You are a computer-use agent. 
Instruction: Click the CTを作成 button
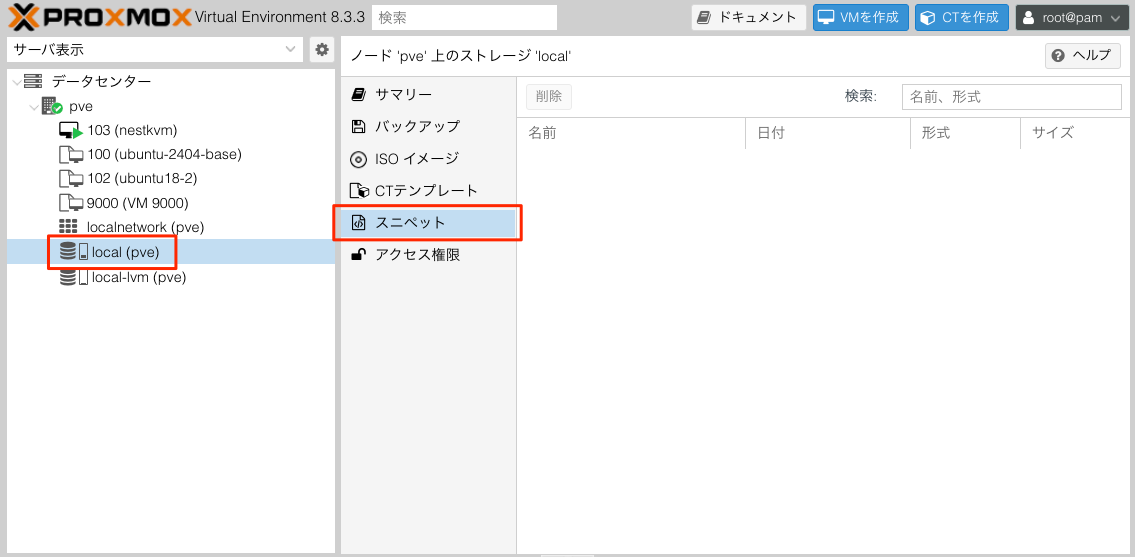tap(962, 17)
